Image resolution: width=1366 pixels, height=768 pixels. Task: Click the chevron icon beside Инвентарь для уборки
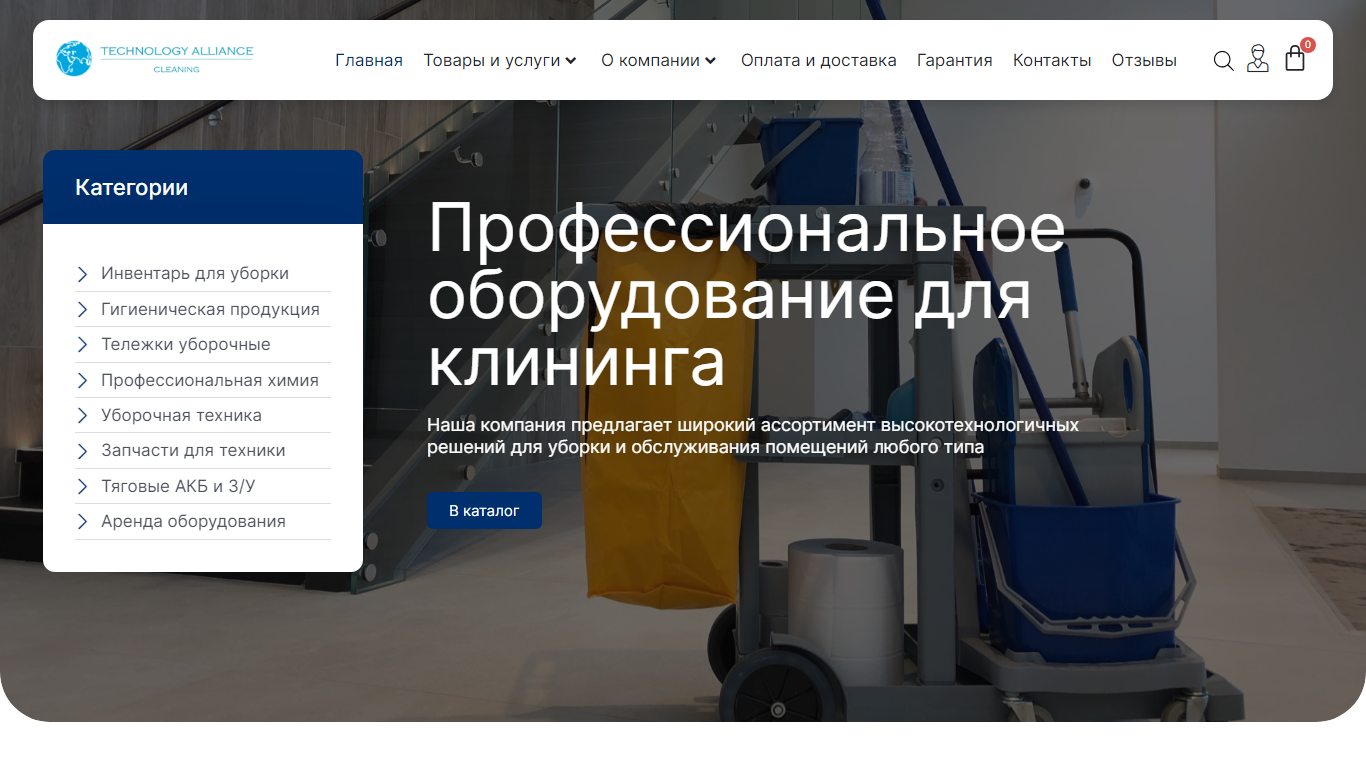coord(83,274)
